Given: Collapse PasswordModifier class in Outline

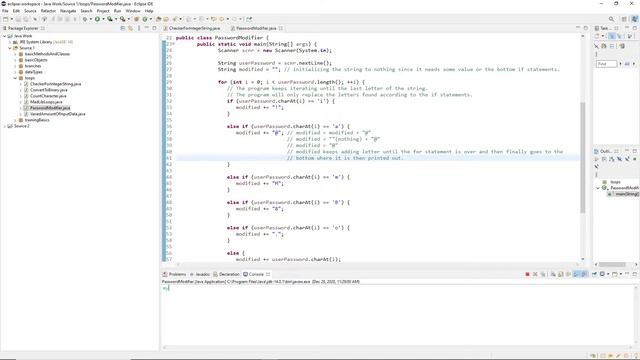Looking at the screenshot, I should [x=598, y=188].
